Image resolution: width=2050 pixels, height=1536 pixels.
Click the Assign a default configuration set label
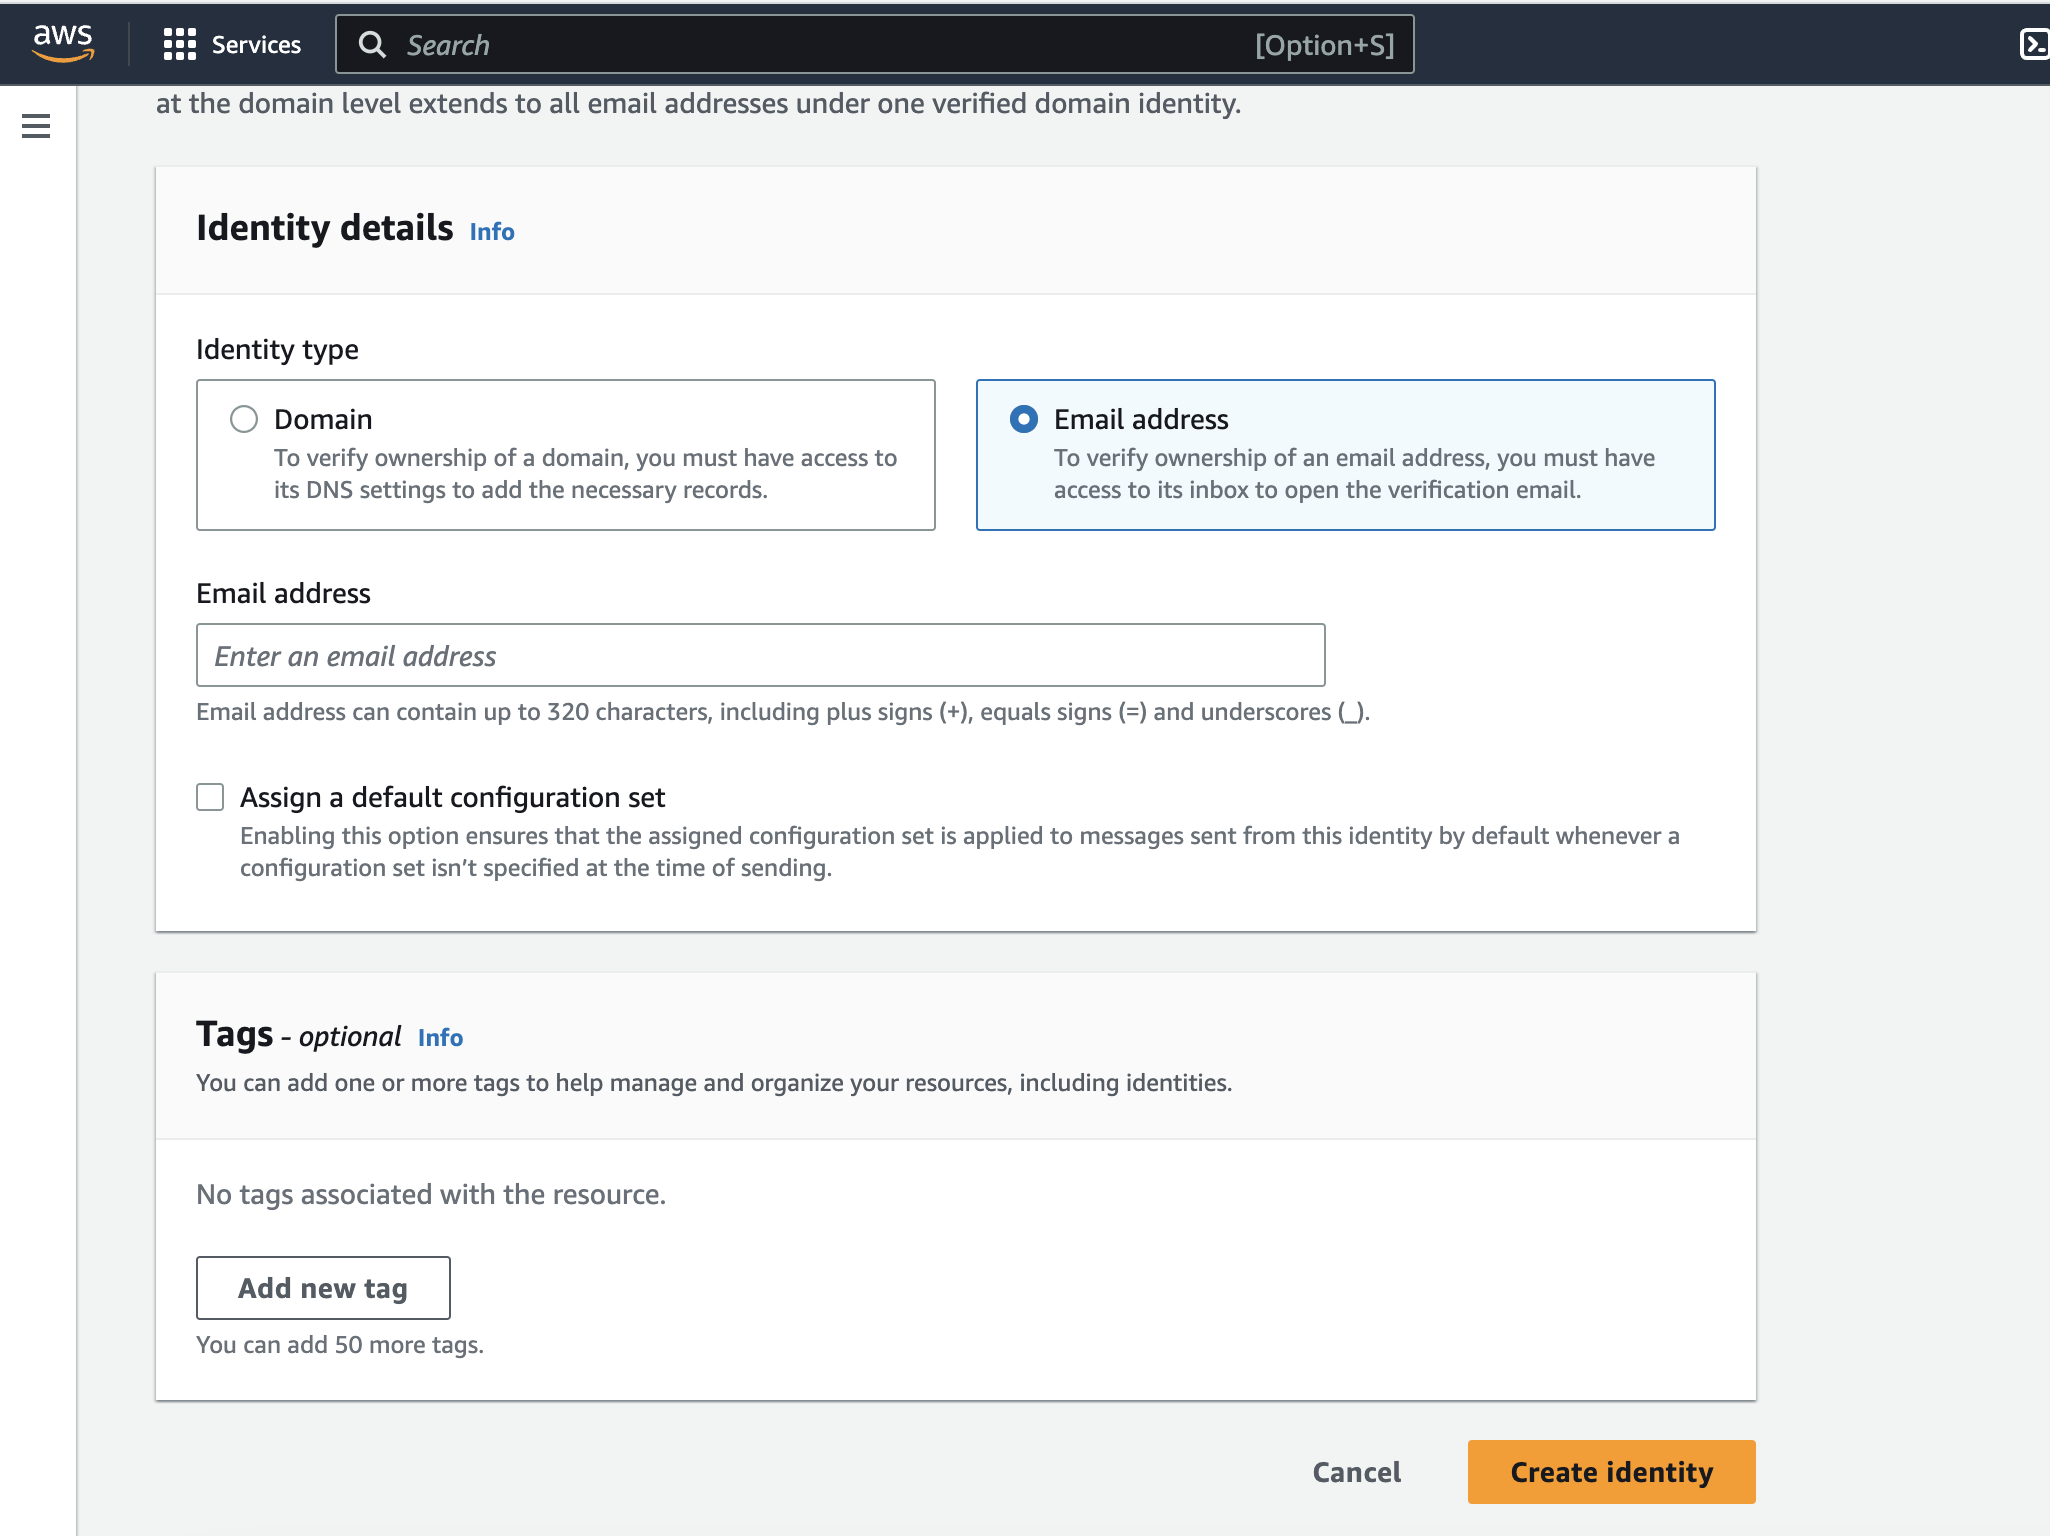coord(452,797)
